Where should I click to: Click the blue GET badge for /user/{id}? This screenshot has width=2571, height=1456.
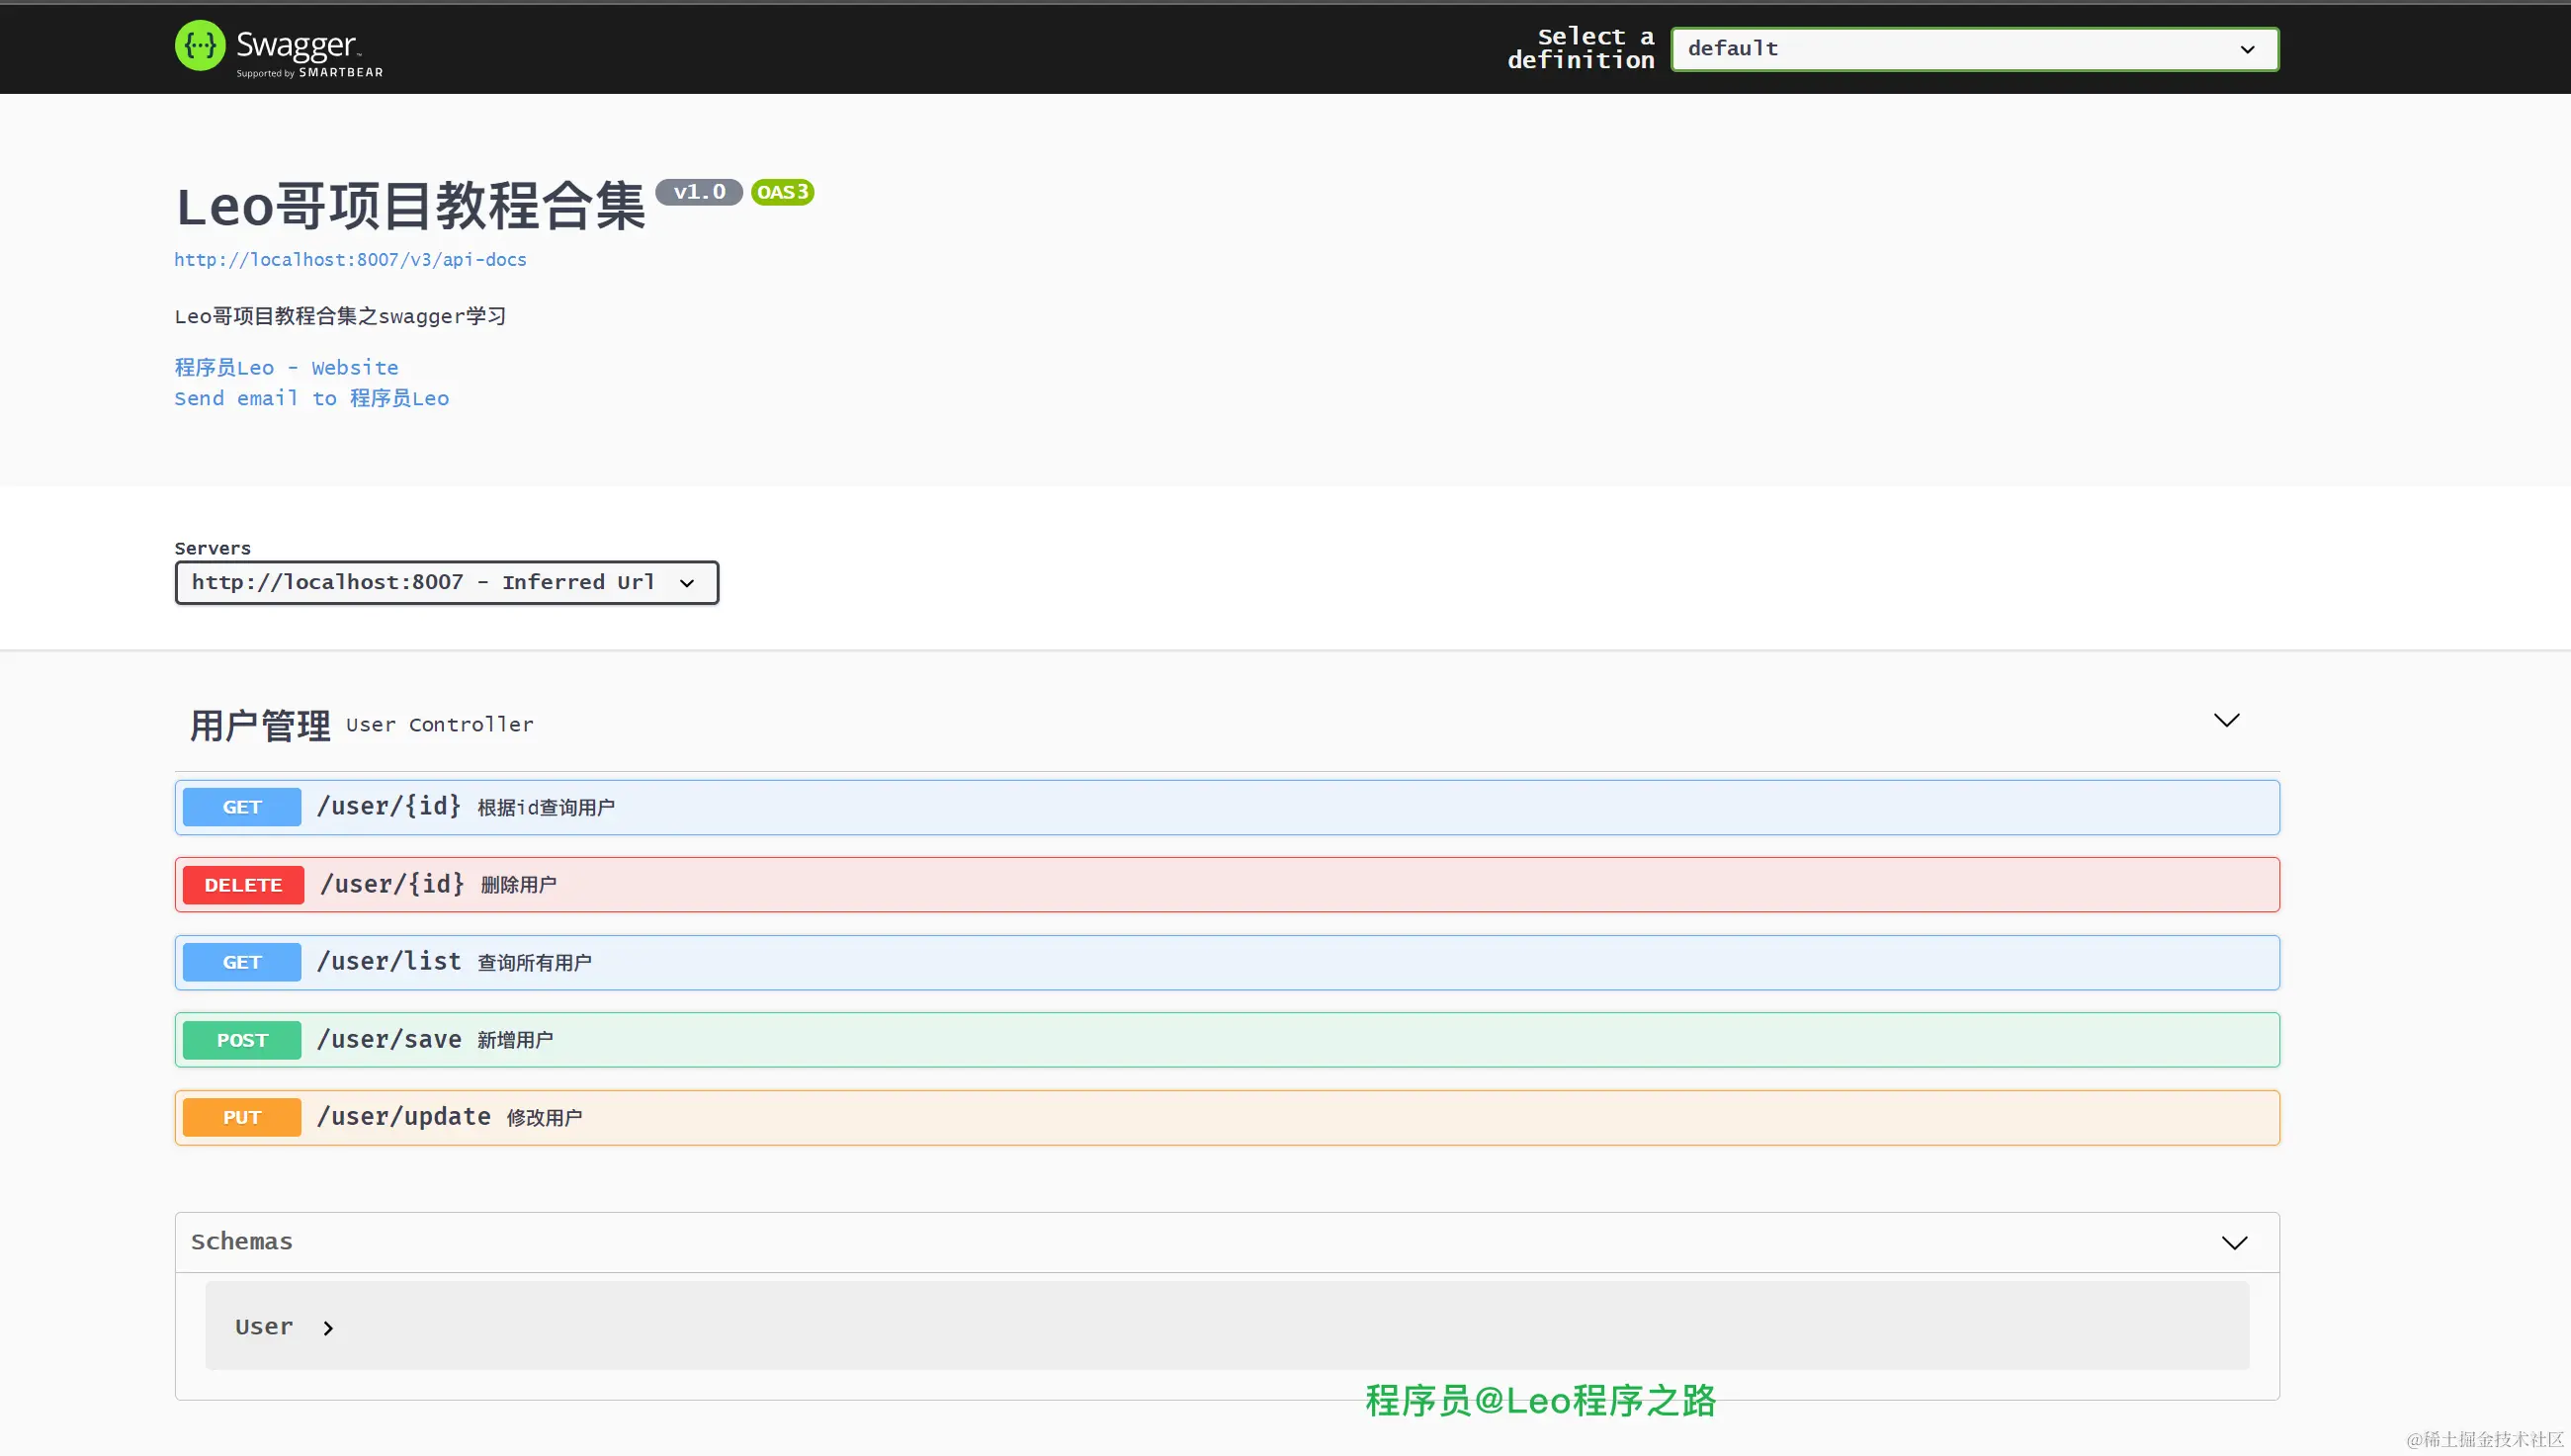coord(242,807)
